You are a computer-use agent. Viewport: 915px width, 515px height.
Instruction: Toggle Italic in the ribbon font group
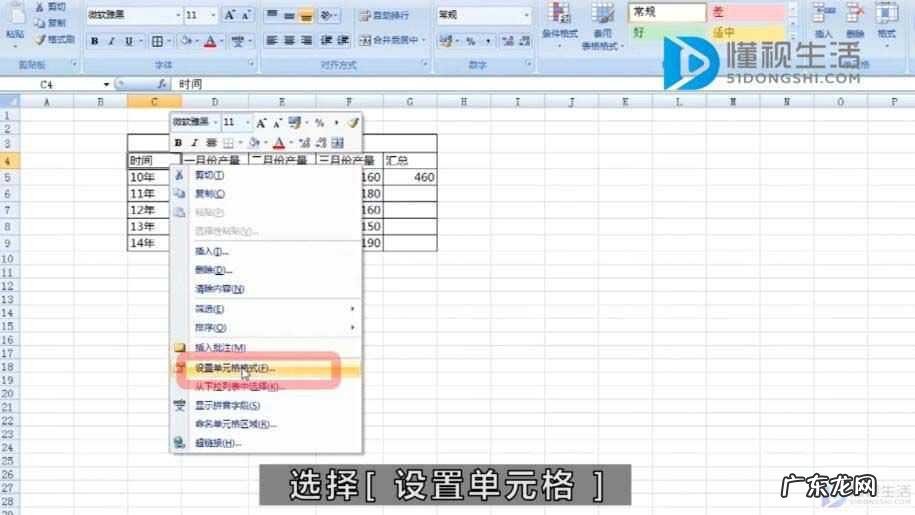point(111,41)
